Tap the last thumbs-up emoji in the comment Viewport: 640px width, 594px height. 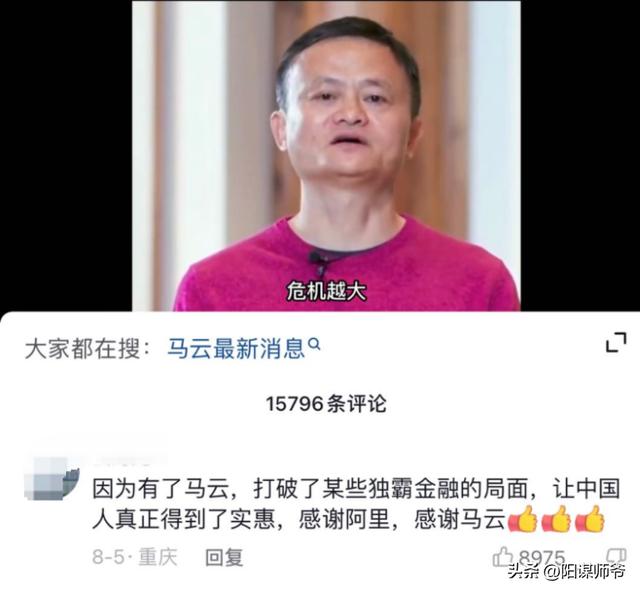[589, 519]
